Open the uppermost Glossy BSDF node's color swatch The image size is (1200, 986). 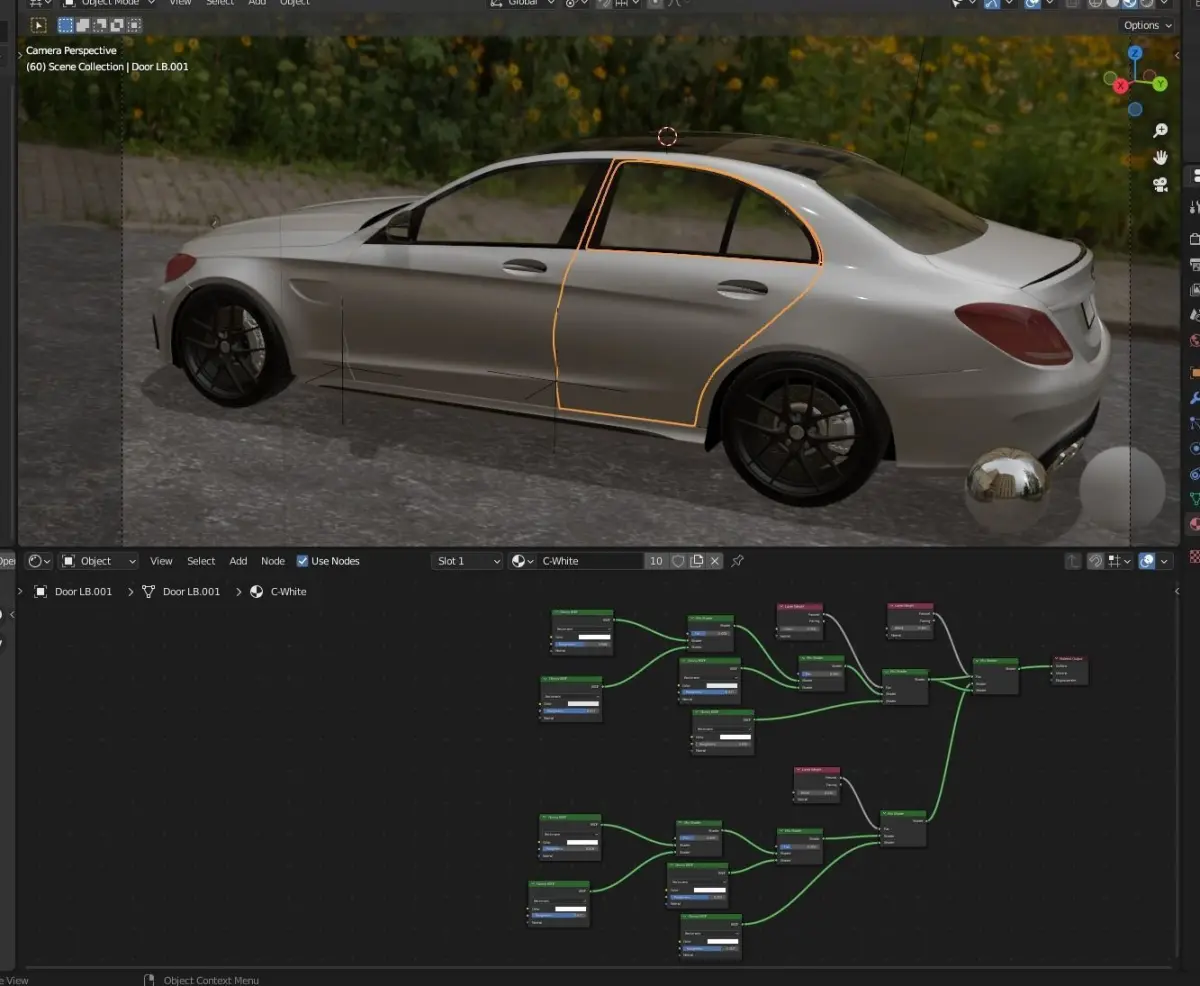(594, 636)
